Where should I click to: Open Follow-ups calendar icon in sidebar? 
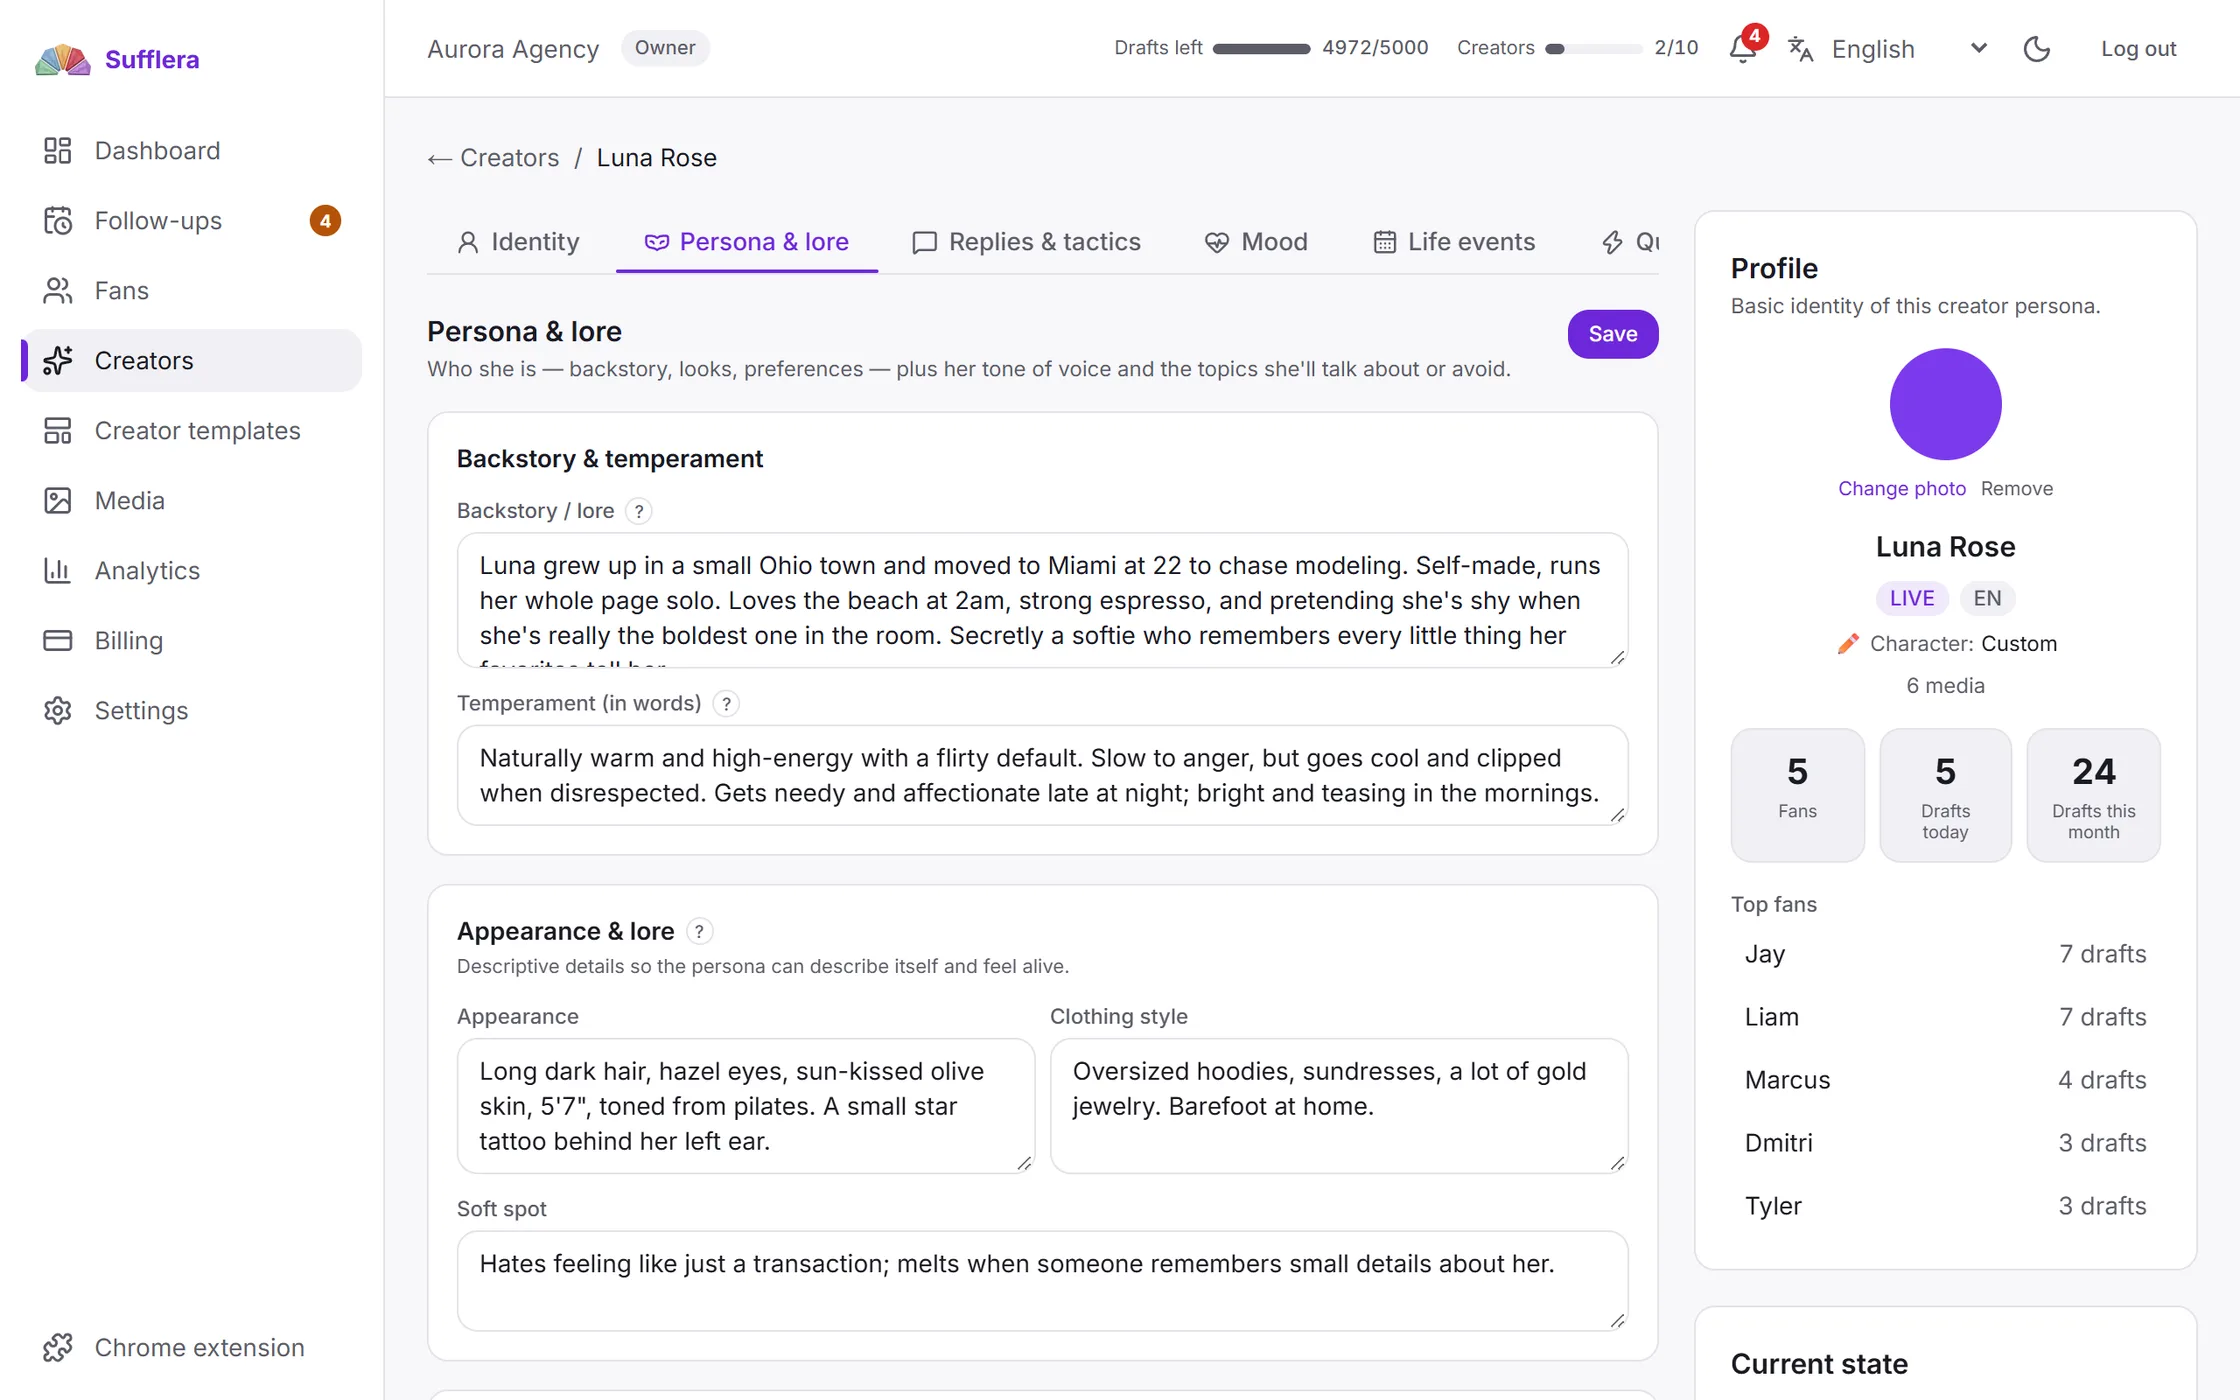(x=58, y=220)
